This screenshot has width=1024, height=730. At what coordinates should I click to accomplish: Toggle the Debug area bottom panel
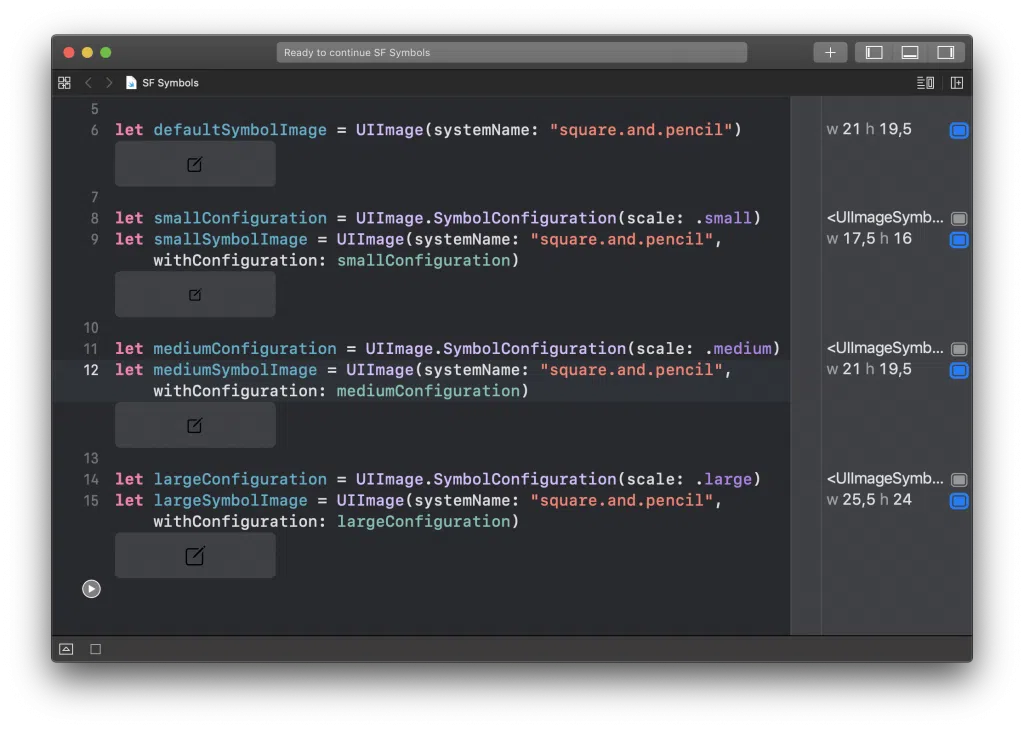(x=910, y=52)
